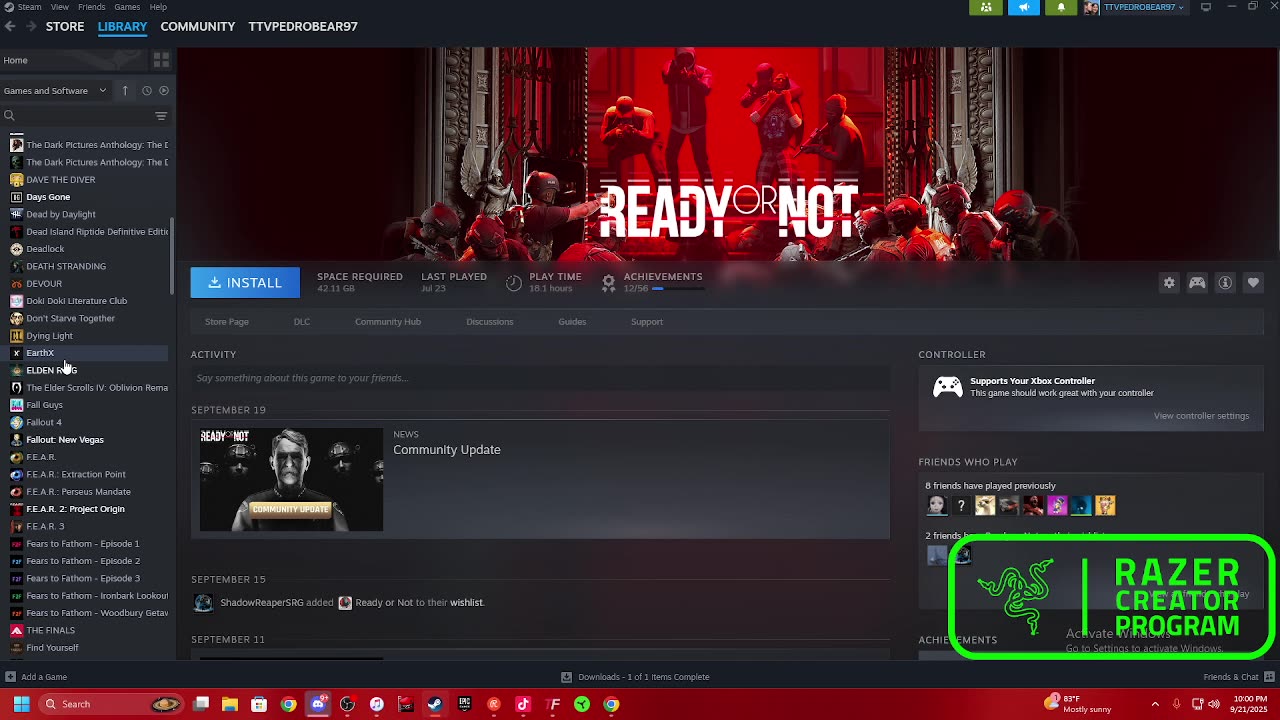Open Downloads status at bottom
Image resolution: width=1280 pixels, height=720 pixels.
pos(635,677)
